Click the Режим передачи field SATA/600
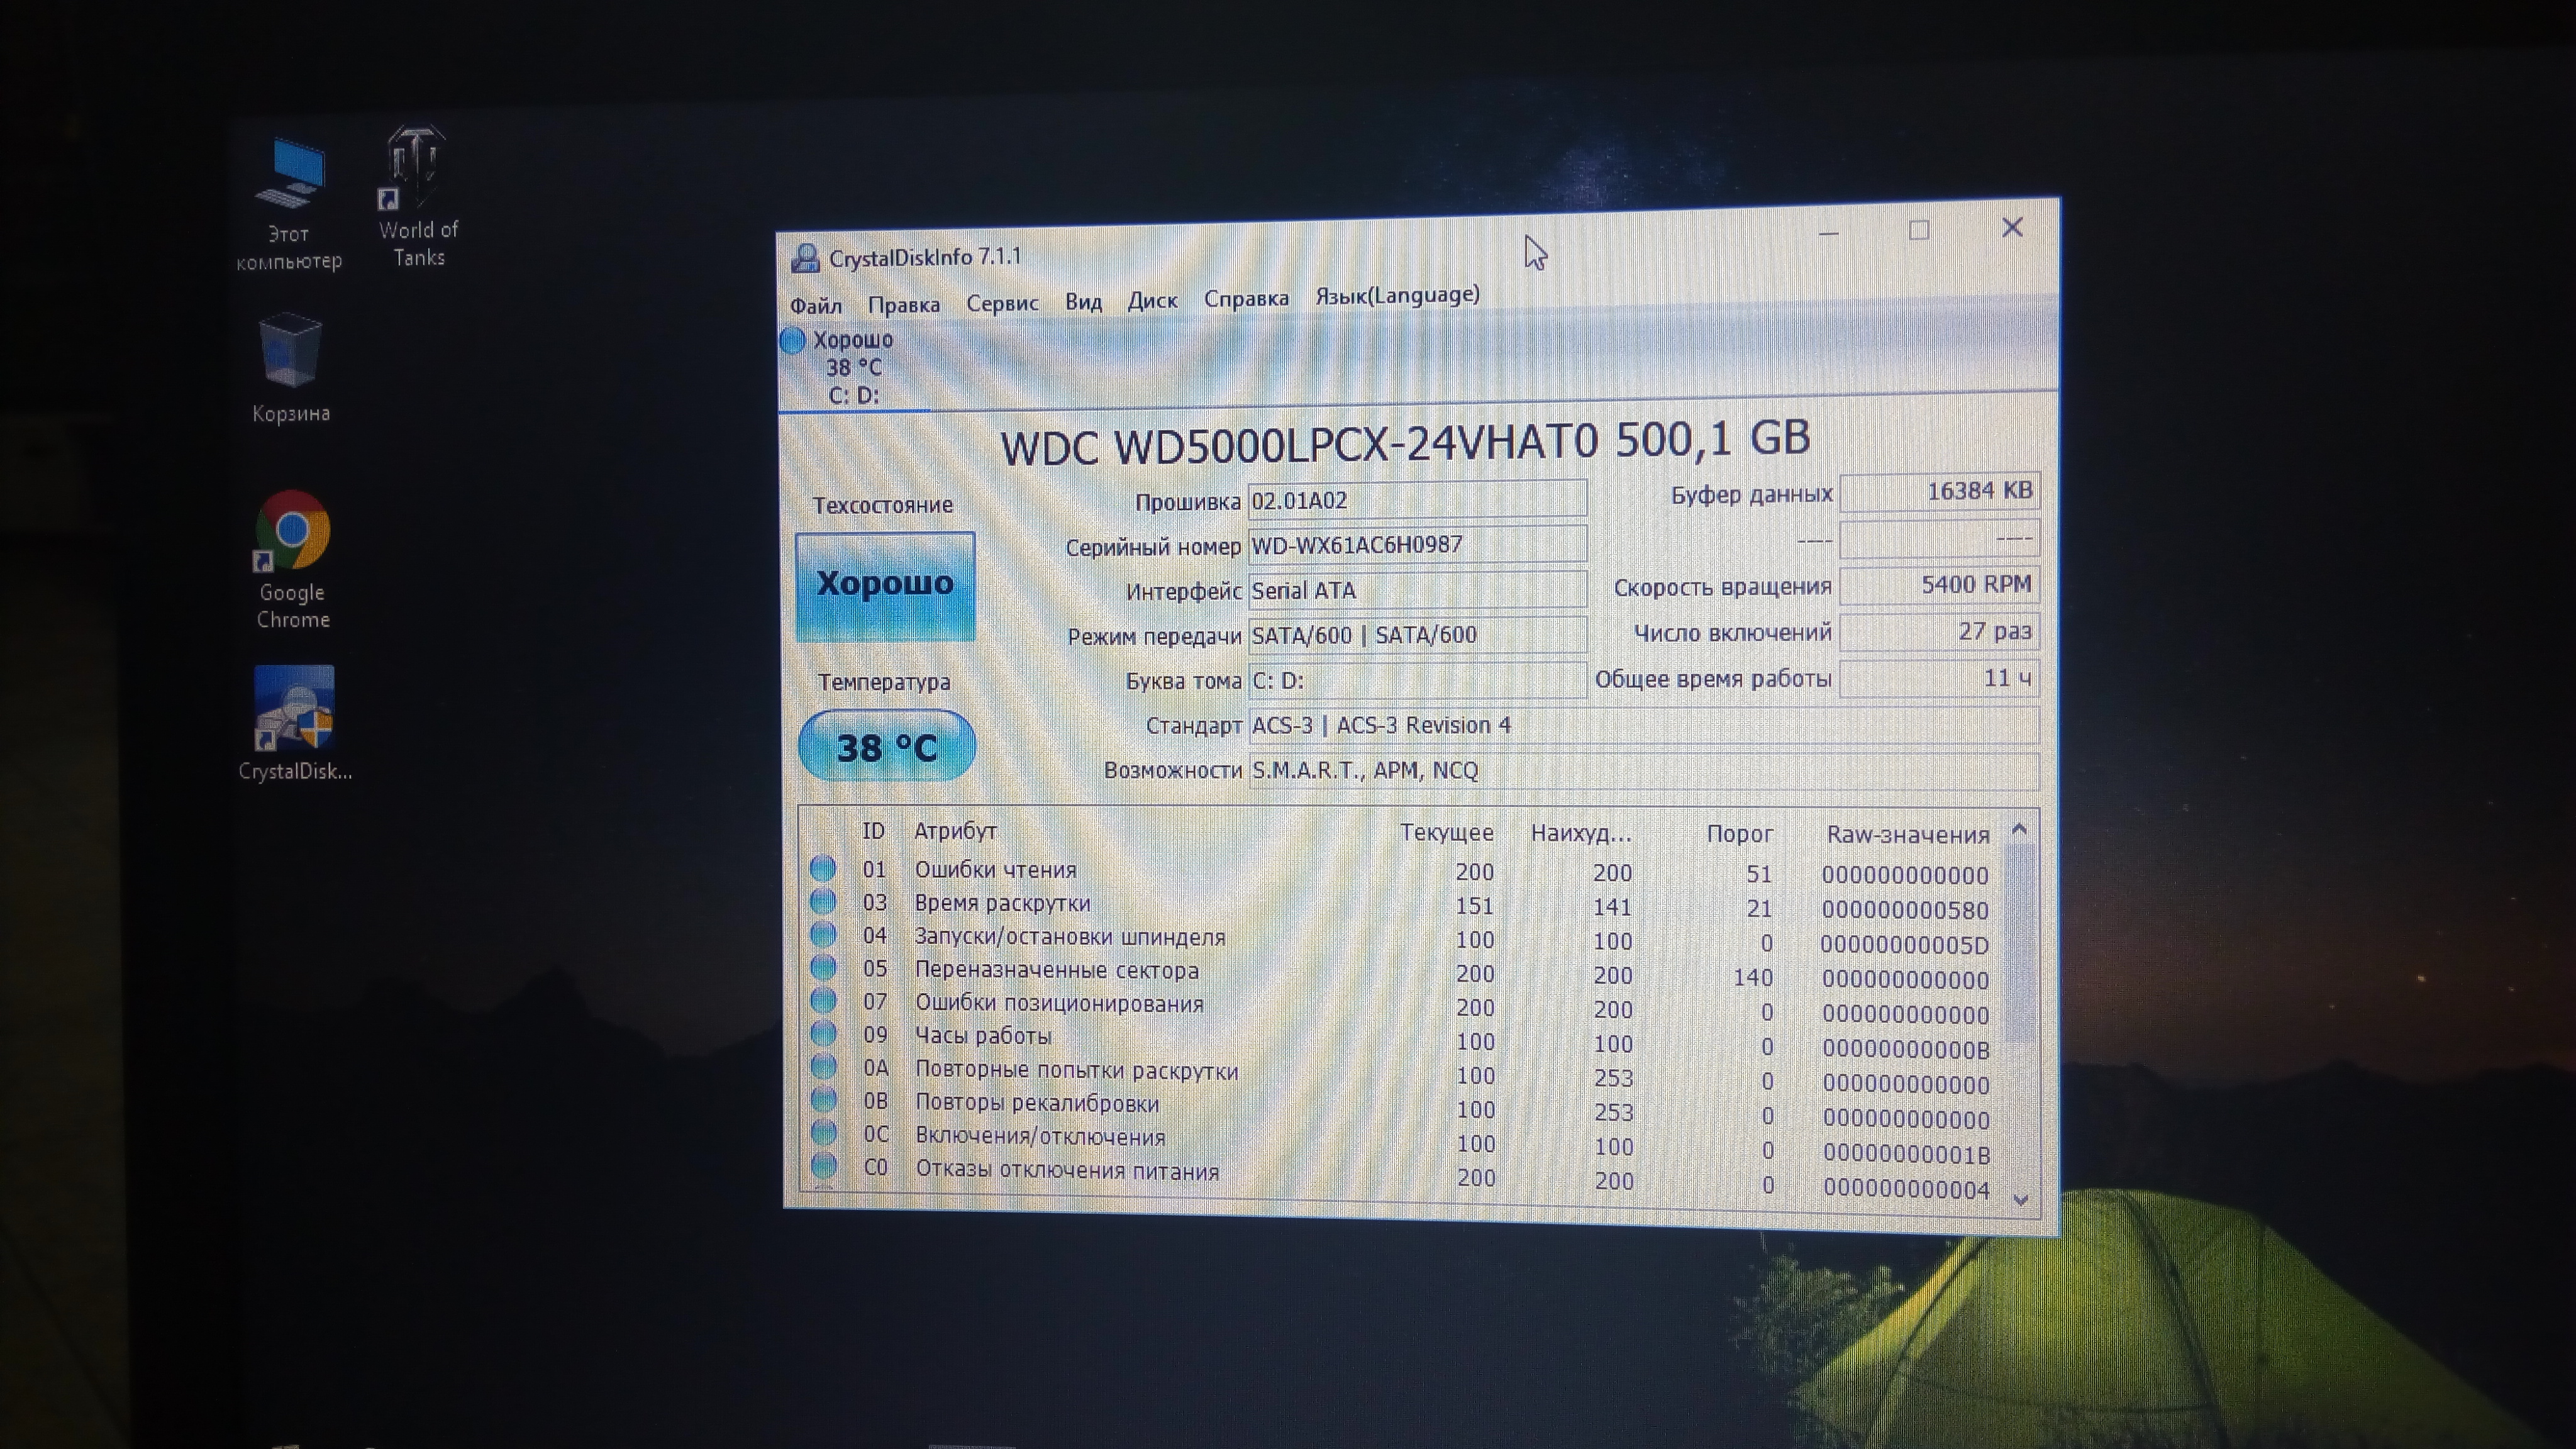The image size is (2576, 1449). tap(1417, 635)
